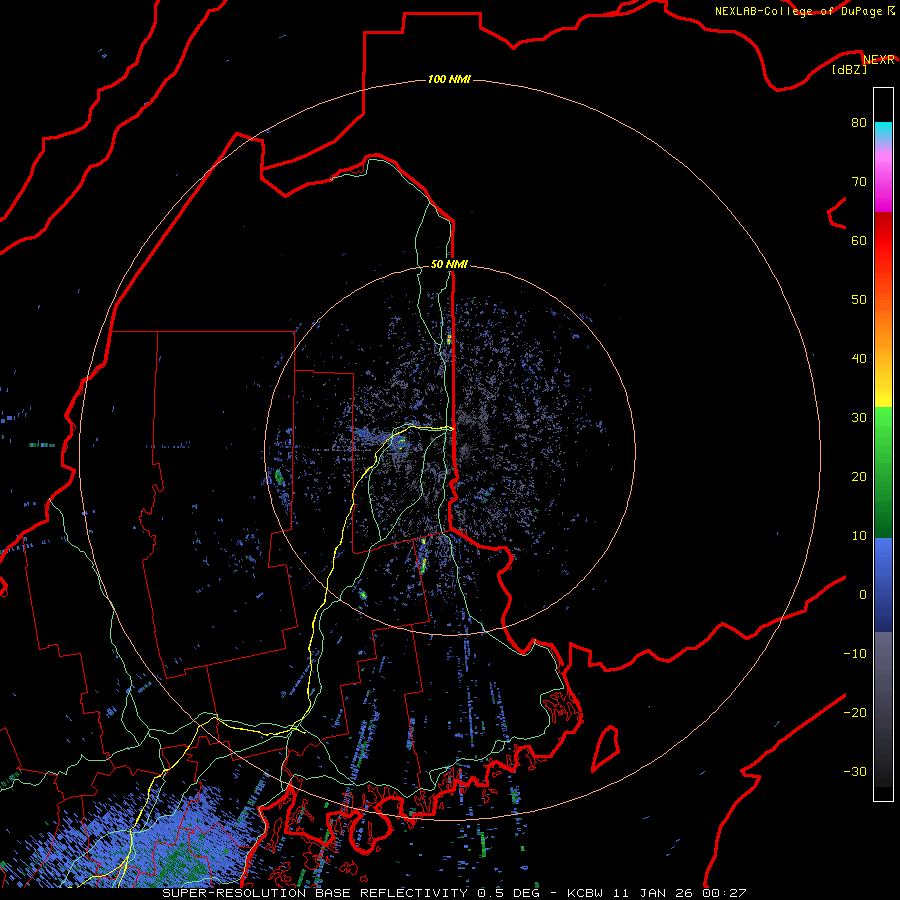The image size is (900, 900).
Task: Click the 80 value on the dBZ scale
Action: (x=859, y=122)
